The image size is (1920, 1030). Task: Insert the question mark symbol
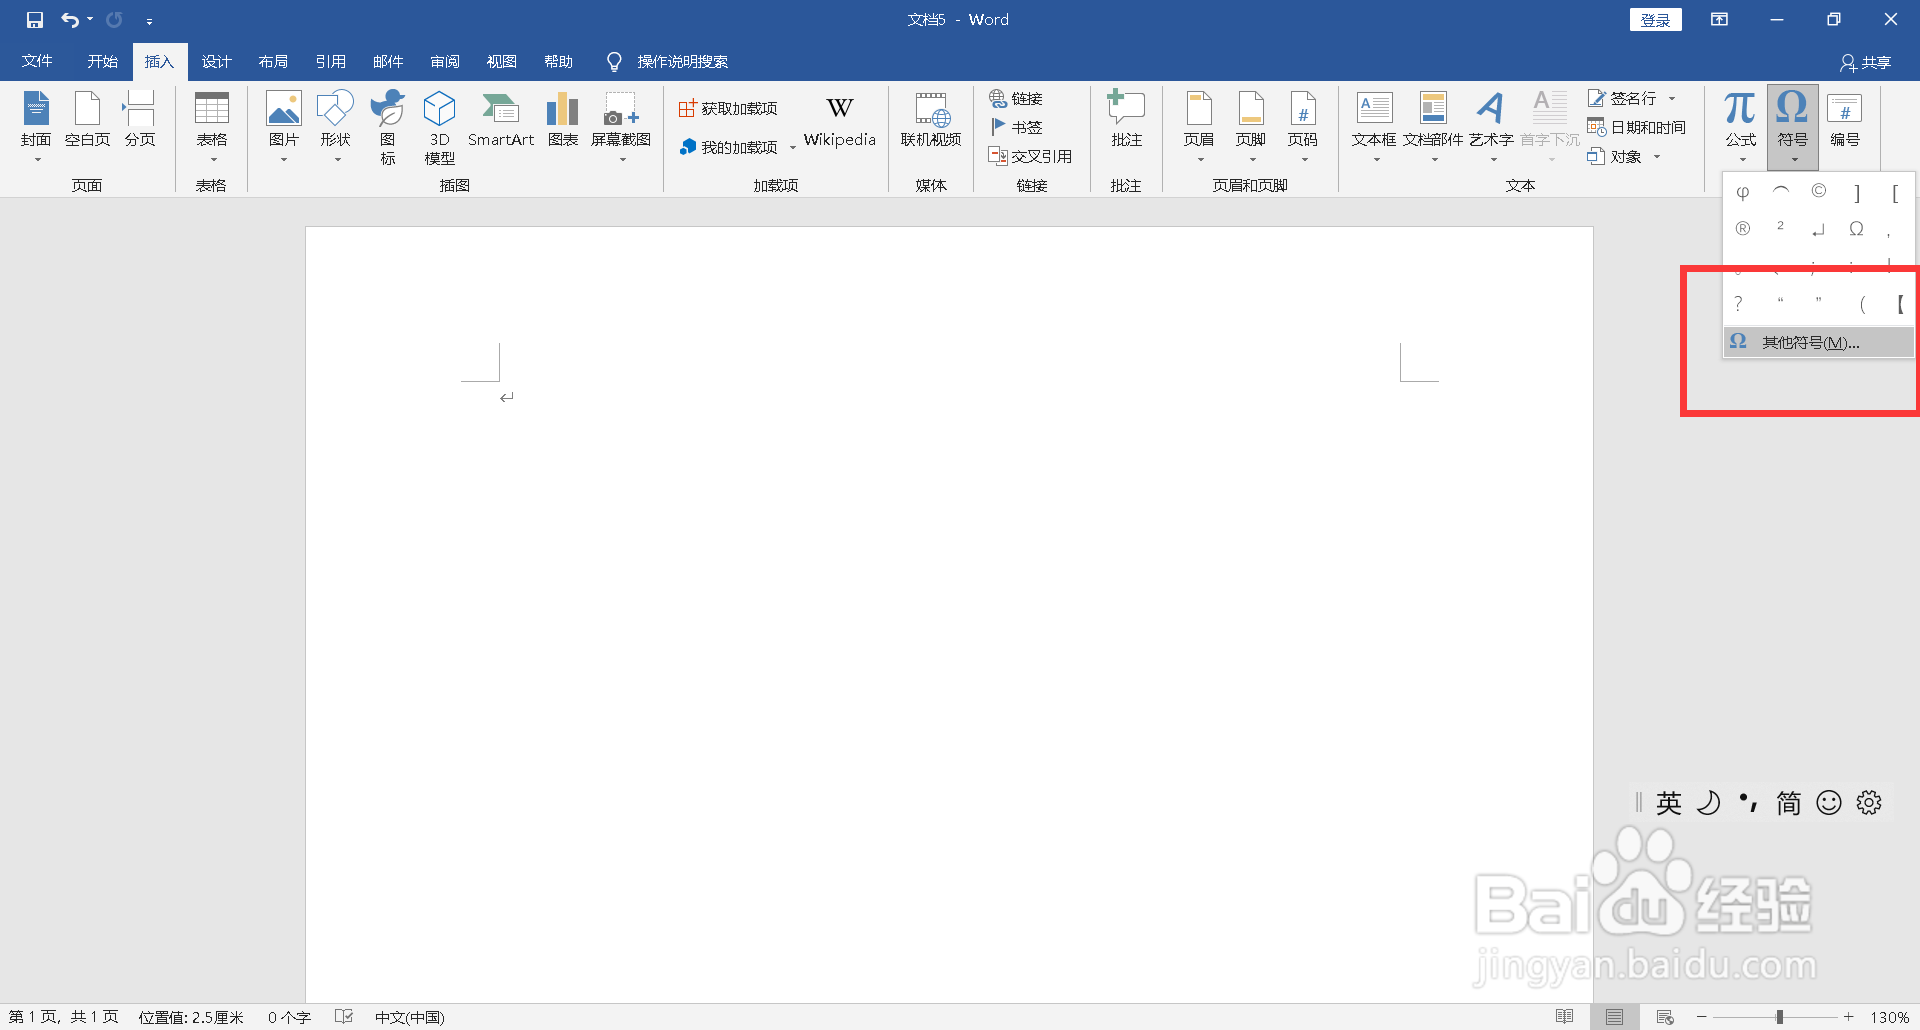click(x=1739, y=303)
